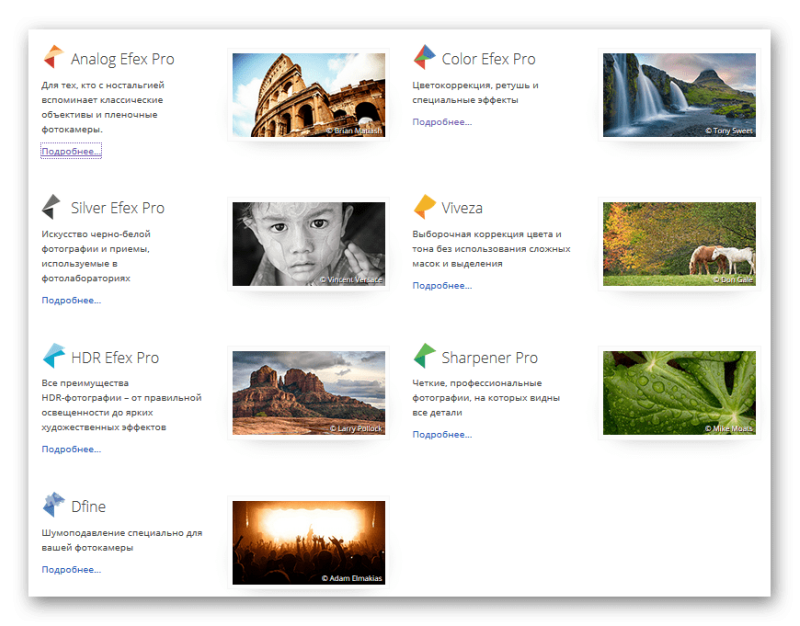Open the black-and-white child portrait thumbnail
Viewport: 800px width, 626px height.
(309, 244)
